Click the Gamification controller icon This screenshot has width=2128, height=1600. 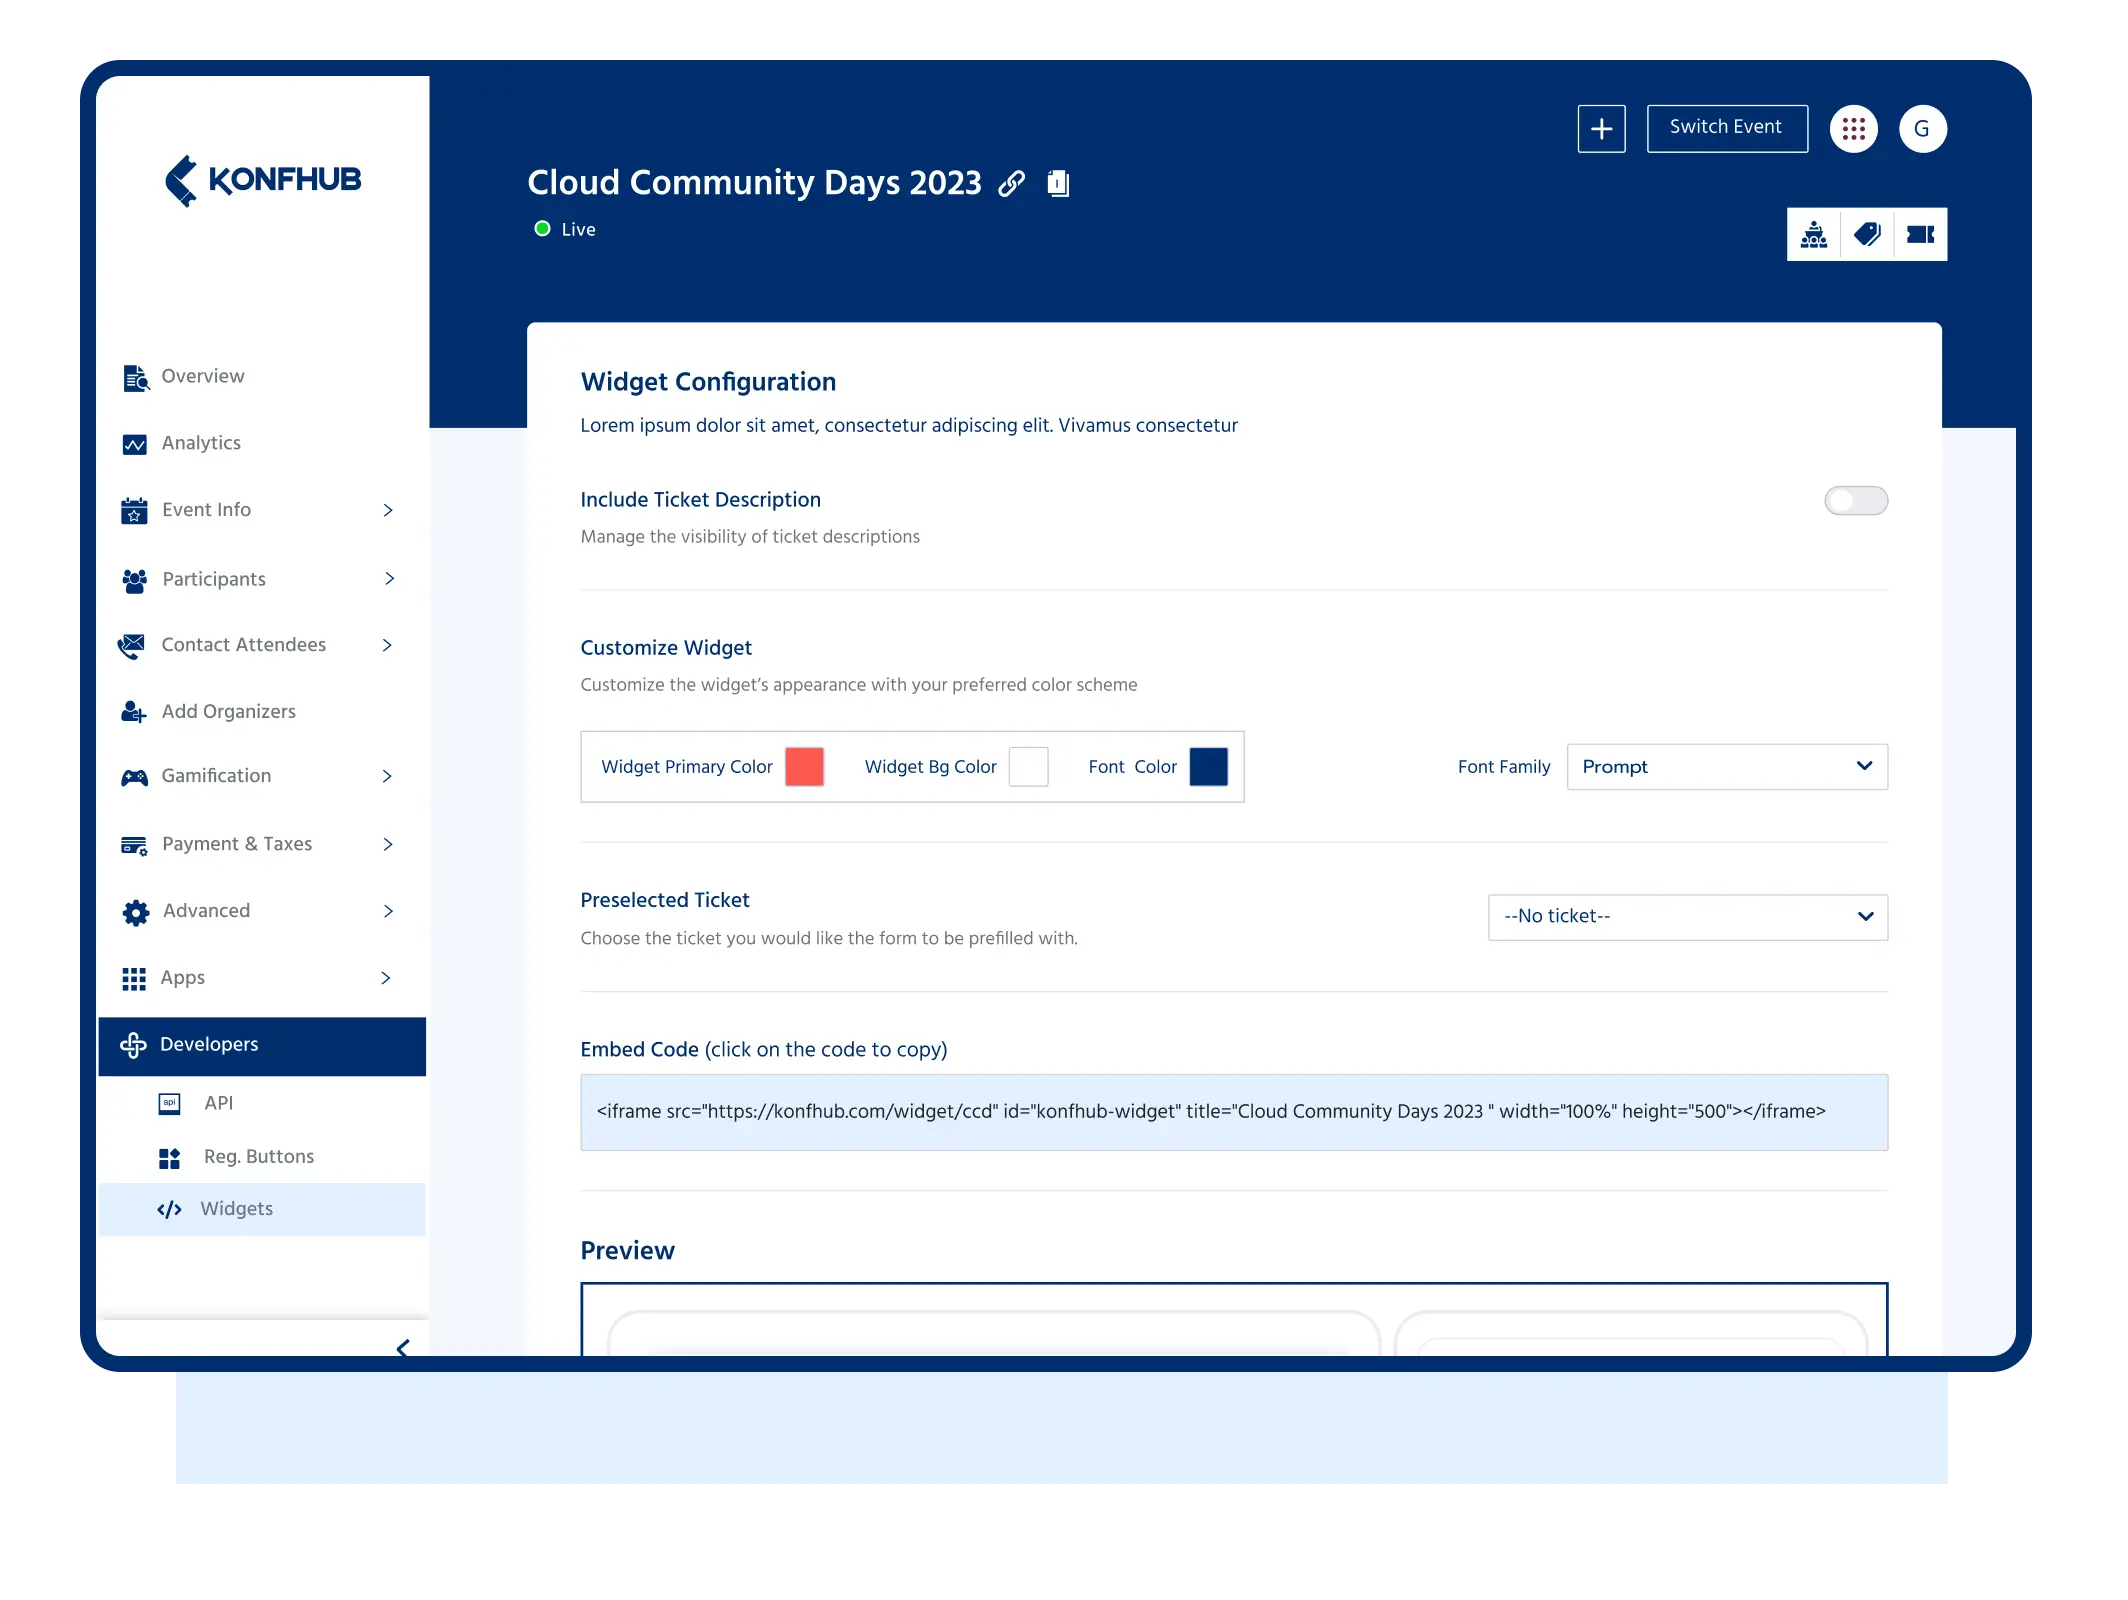point(134,777)
